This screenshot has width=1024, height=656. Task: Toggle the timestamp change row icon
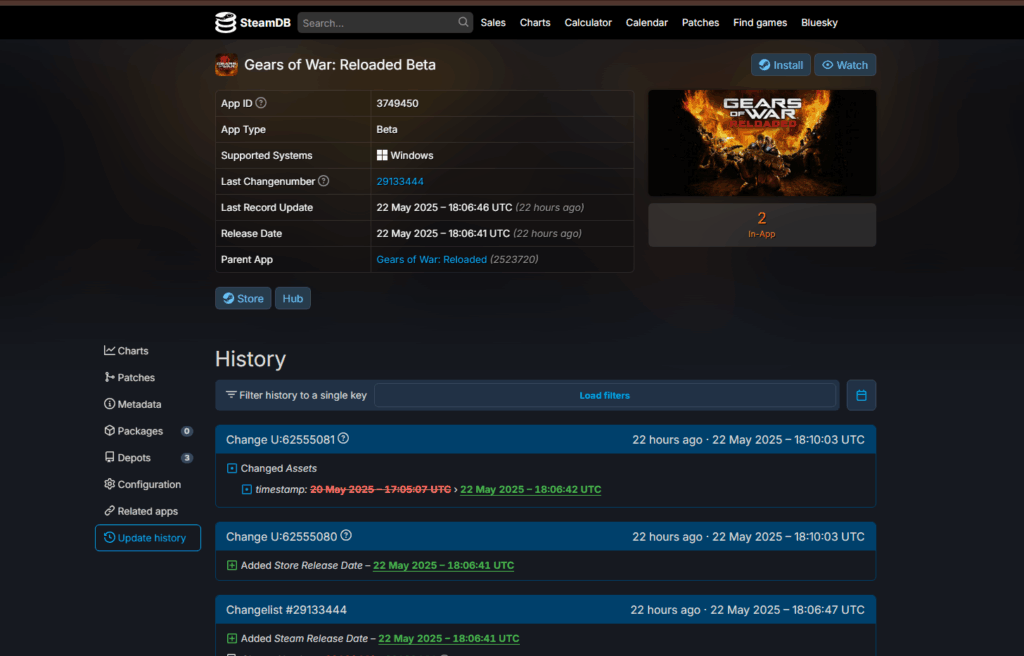point(247,489)
